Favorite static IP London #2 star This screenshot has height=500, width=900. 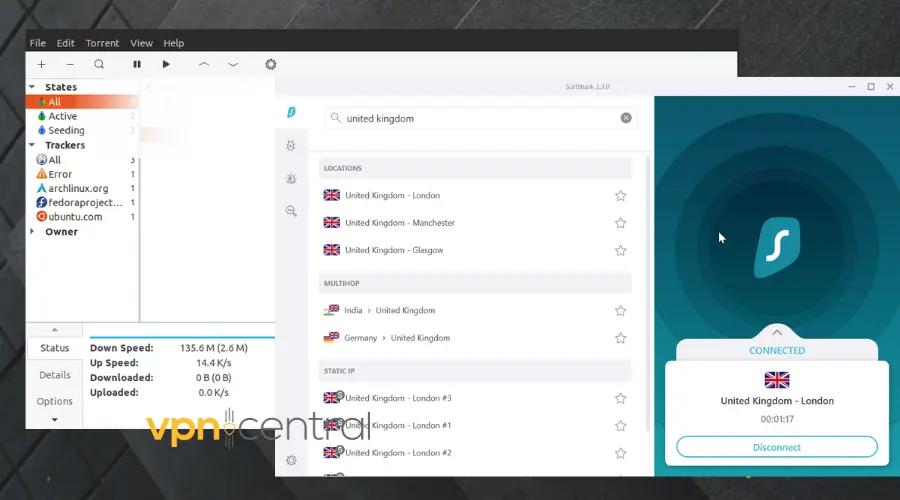tap(620, 453)
